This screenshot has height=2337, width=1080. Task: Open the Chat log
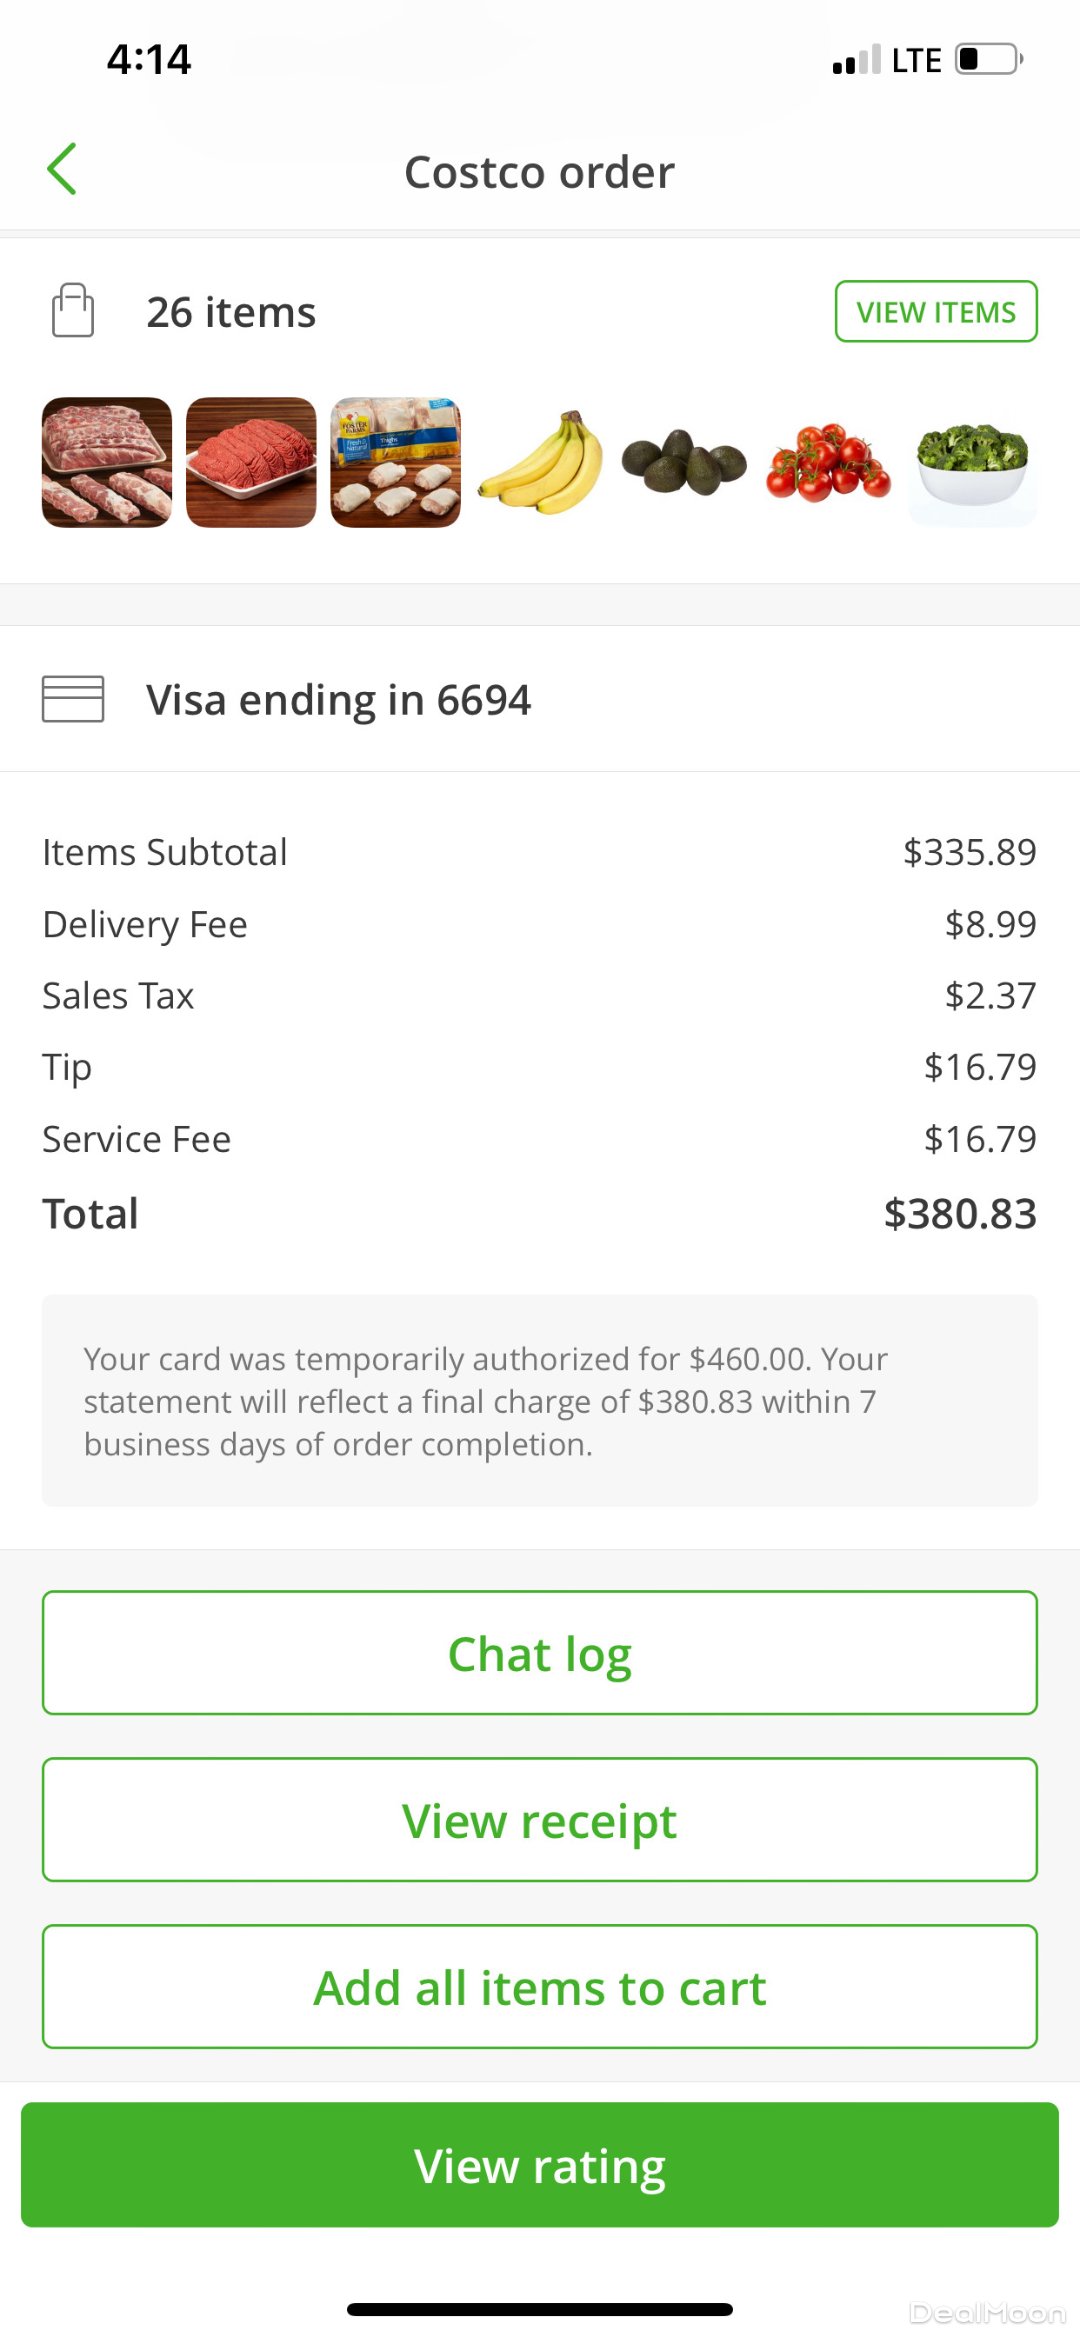coord(540,1653)
